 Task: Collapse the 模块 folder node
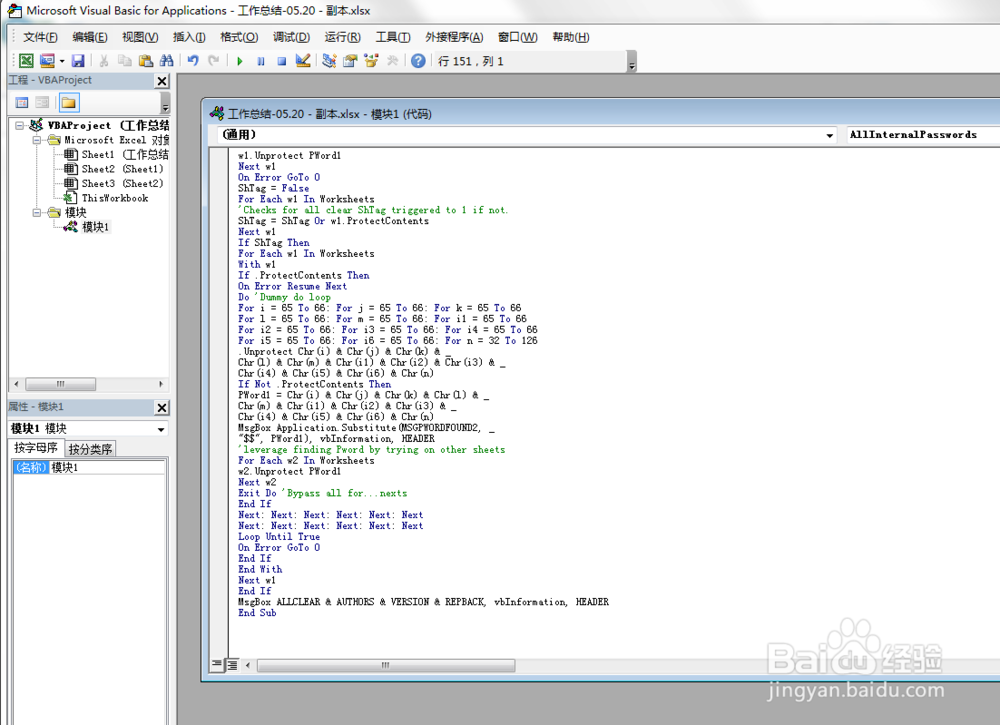point(37,212)
